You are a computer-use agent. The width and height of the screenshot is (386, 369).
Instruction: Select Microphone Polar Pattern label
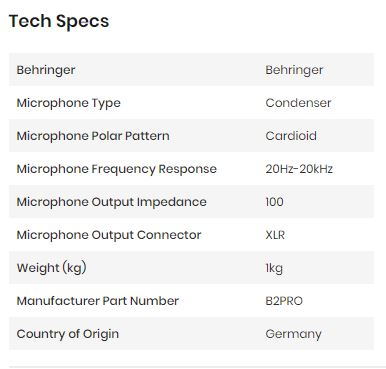93,136
